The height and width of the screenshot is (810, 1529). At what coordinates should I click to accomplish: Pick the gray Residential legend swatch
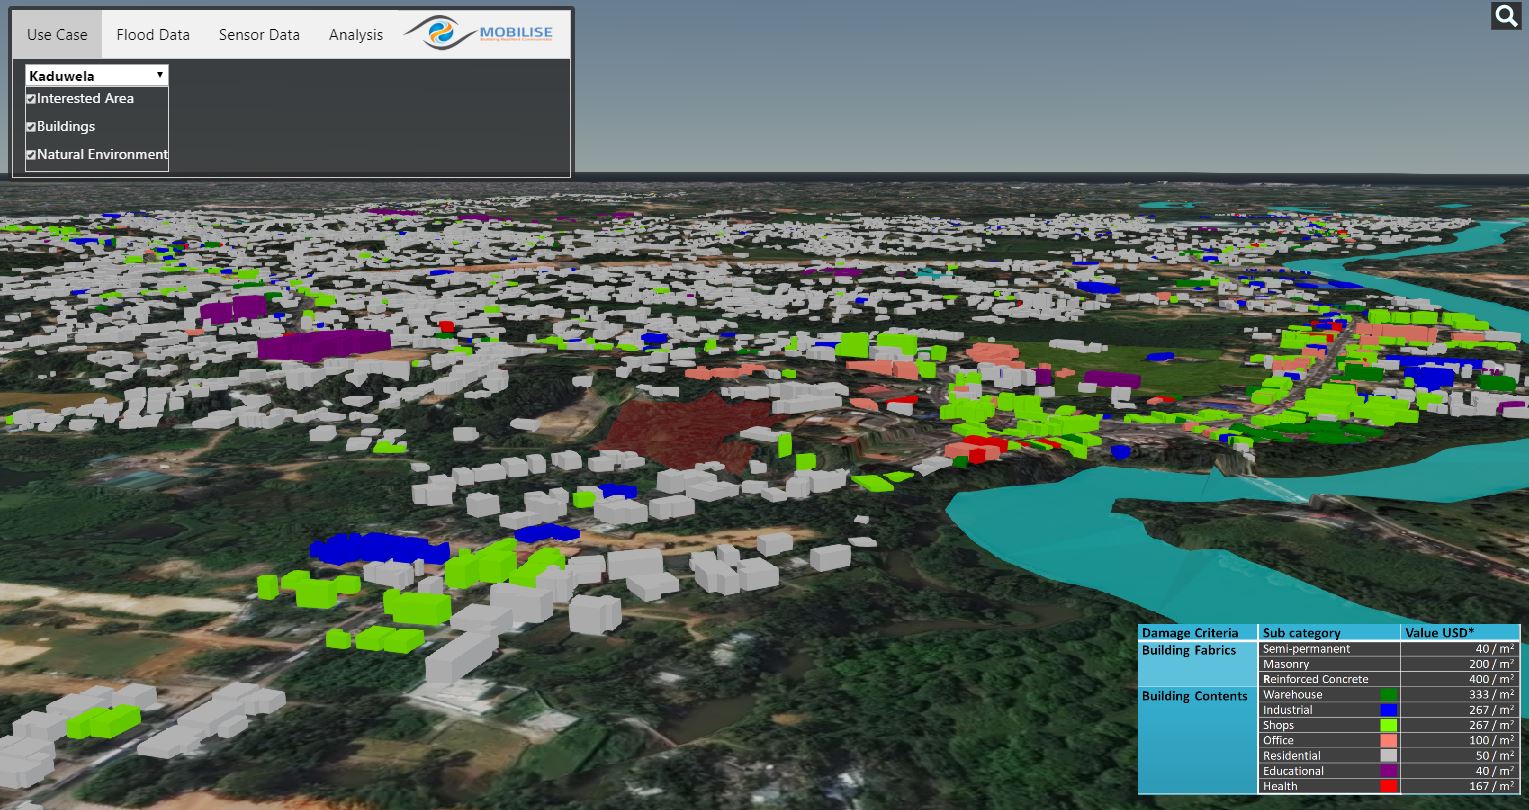coord(1388,756)
